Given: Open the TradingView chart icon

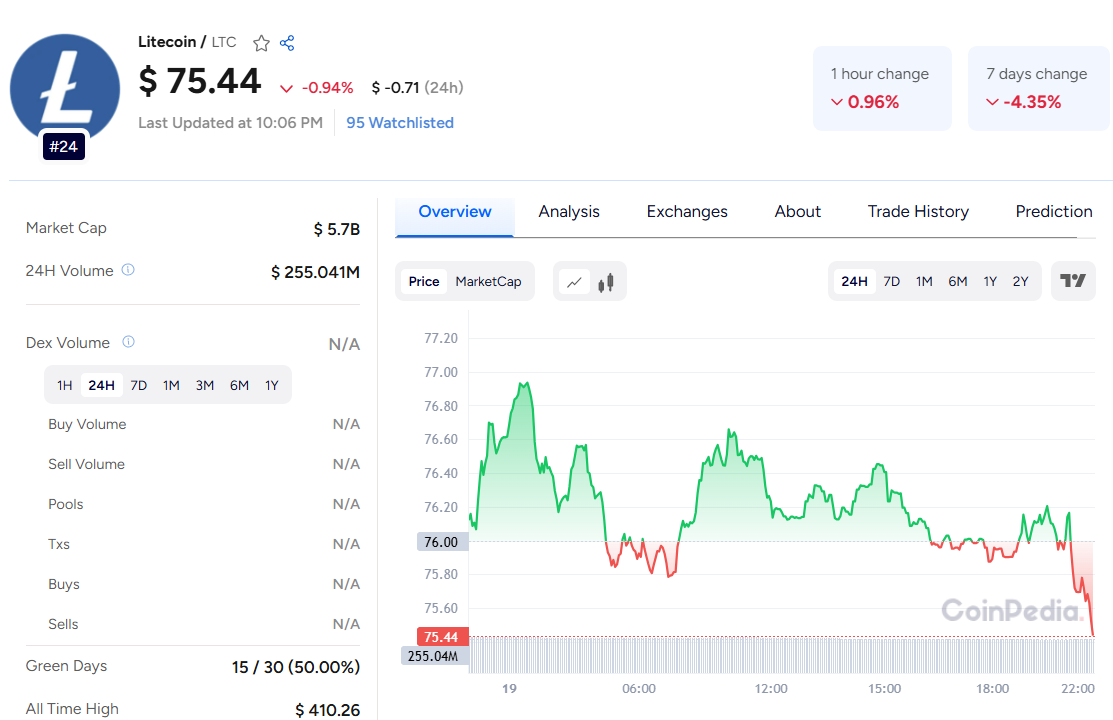Looking at the screenshot, I should 1073,281.
